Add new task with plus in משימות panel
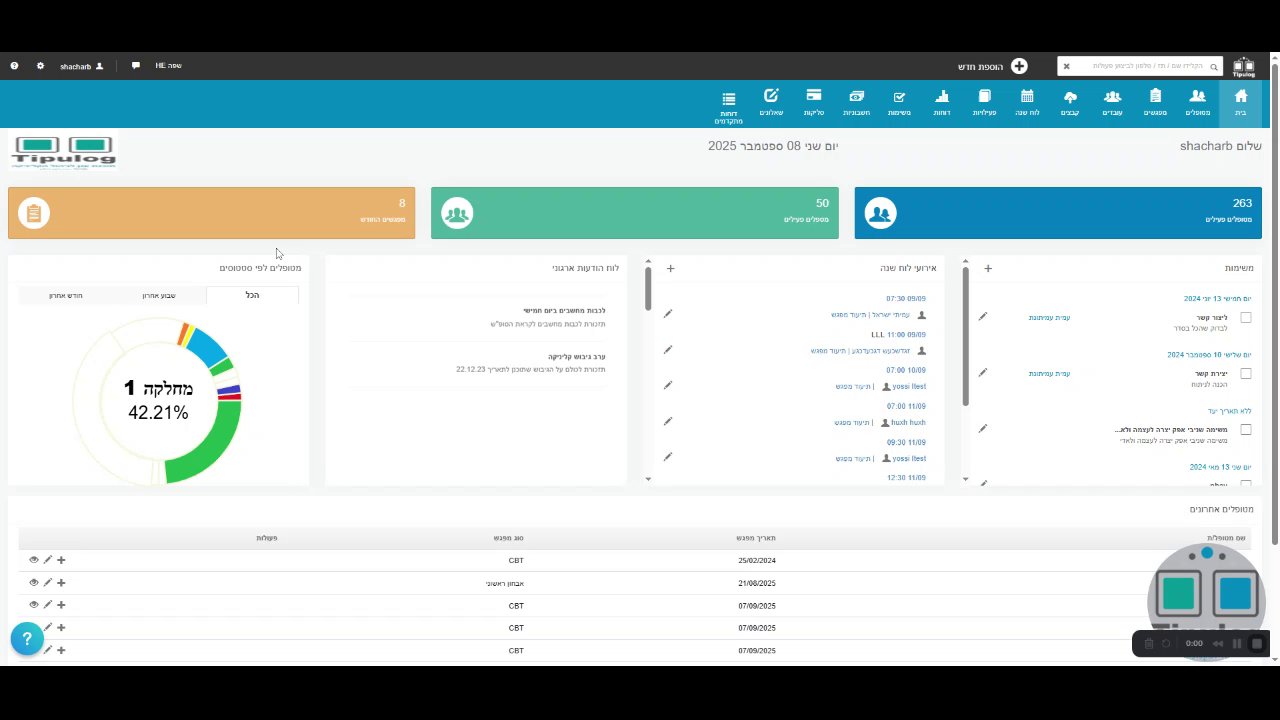Viewport: 1280px width, 720px height. (988, 268)
